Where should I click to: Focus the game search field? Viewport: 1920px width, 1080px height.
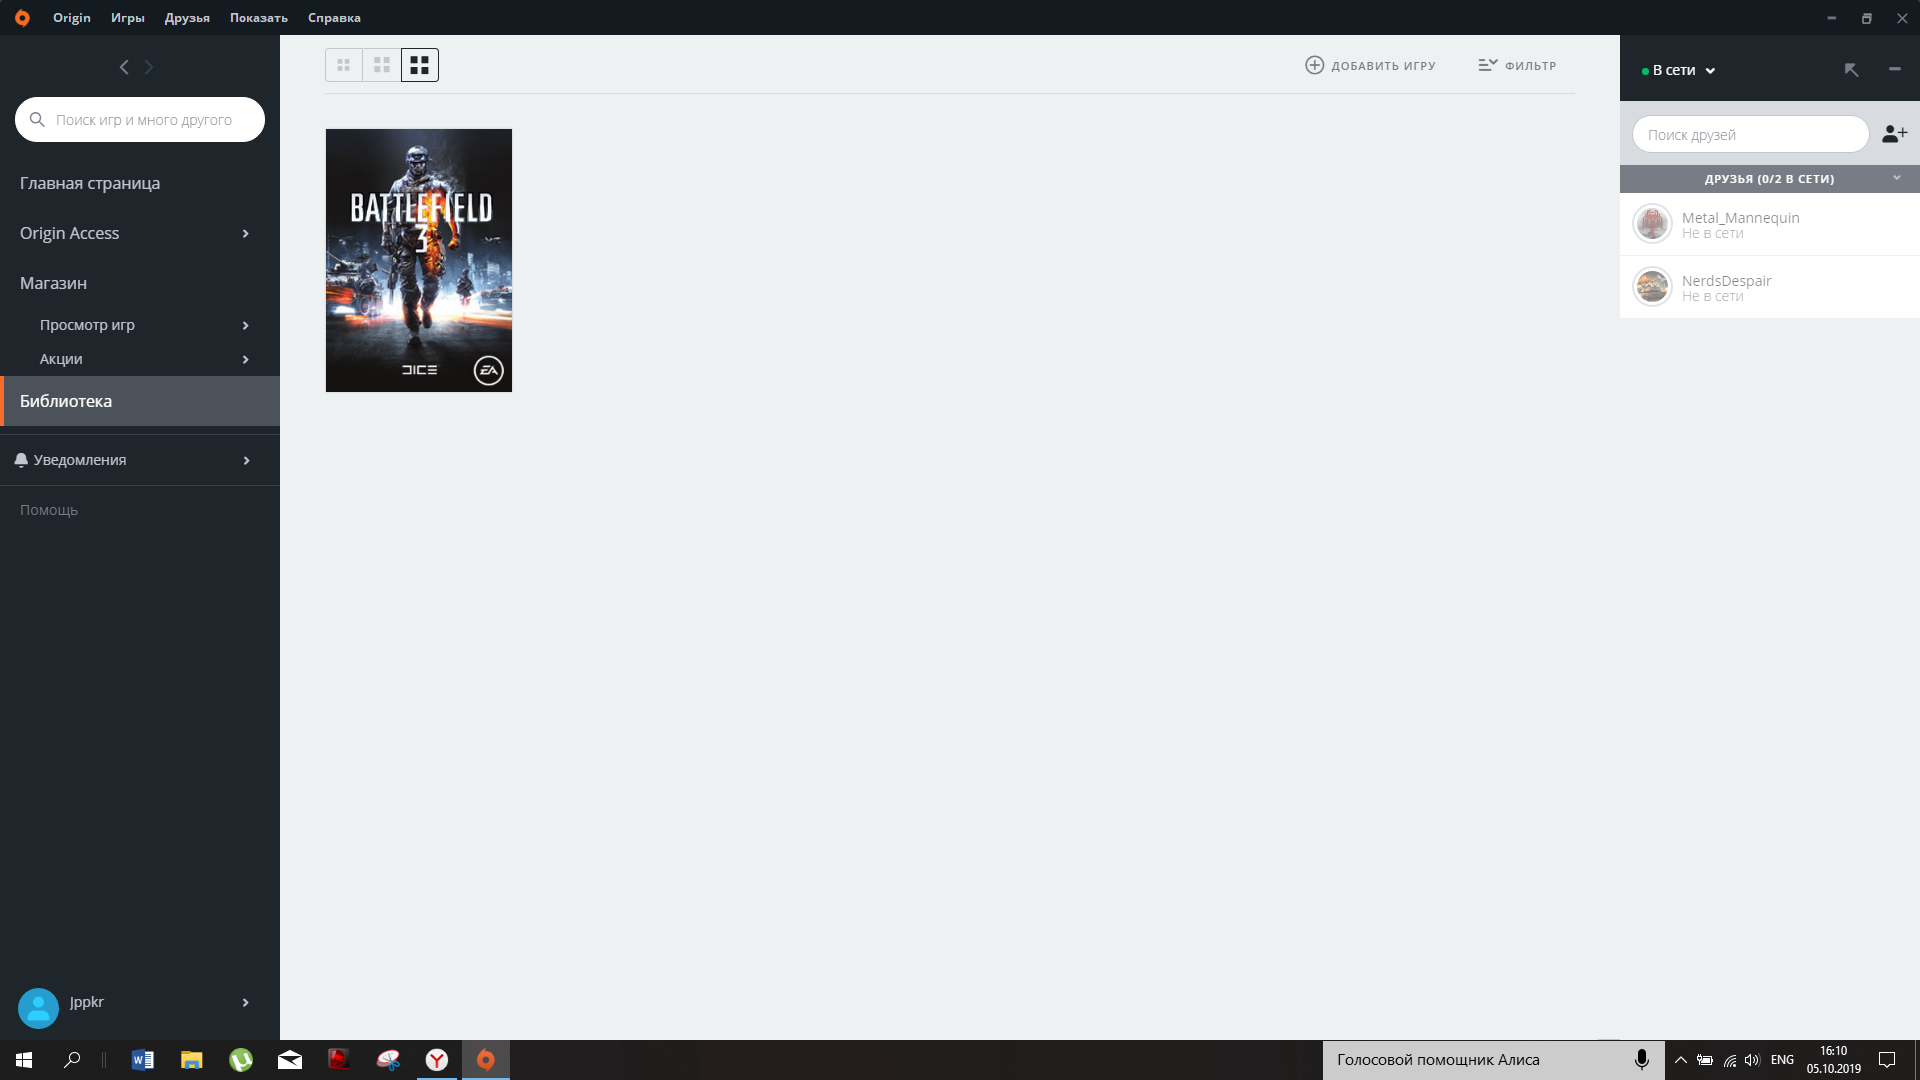click(140, 119)
